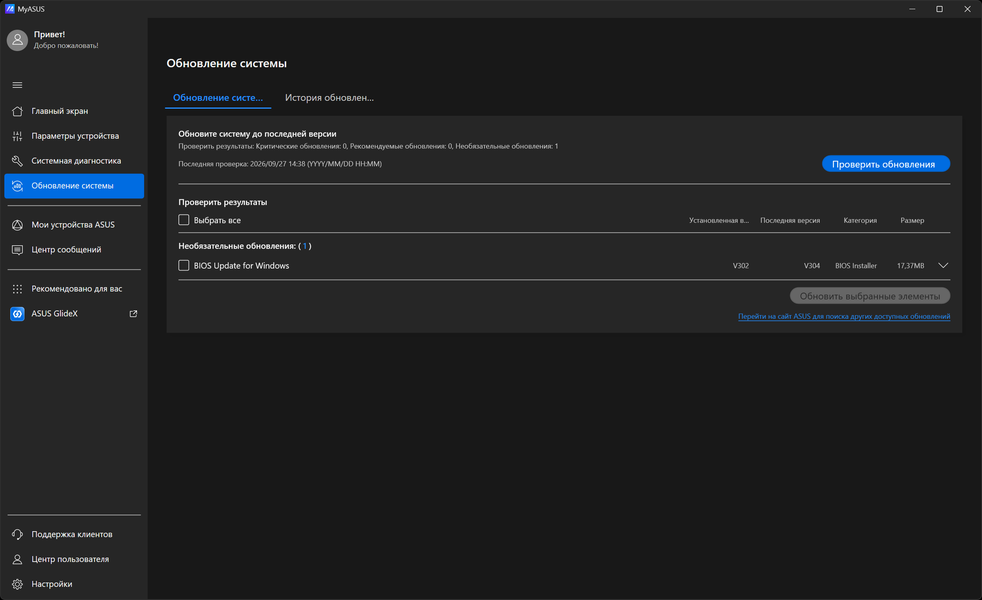The image size is (982, 600).
Task: Click the gear icon for Настройки
Action: (x=18, y=584)
